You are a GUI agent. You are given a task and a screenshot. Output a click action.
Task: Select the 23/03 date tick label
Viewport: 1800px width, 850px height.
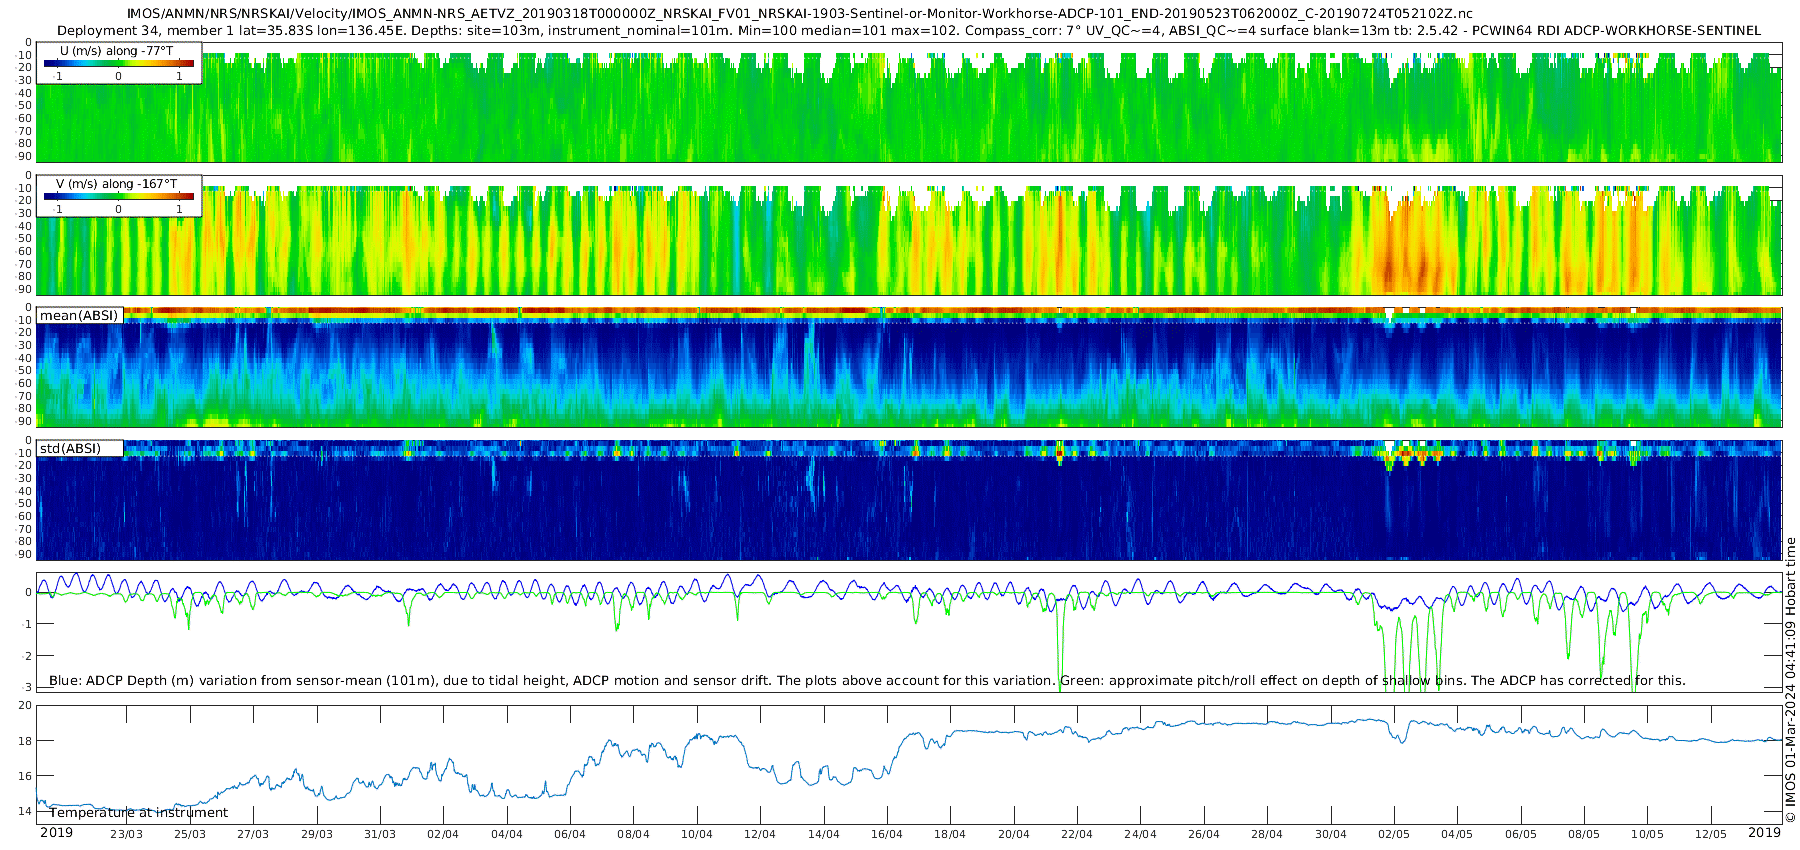[x=126, y=835]
